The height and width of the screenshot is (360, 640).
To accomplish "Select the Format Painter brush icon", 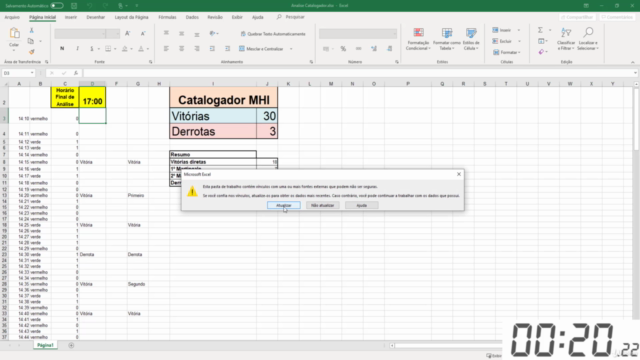I will [31, 52].
